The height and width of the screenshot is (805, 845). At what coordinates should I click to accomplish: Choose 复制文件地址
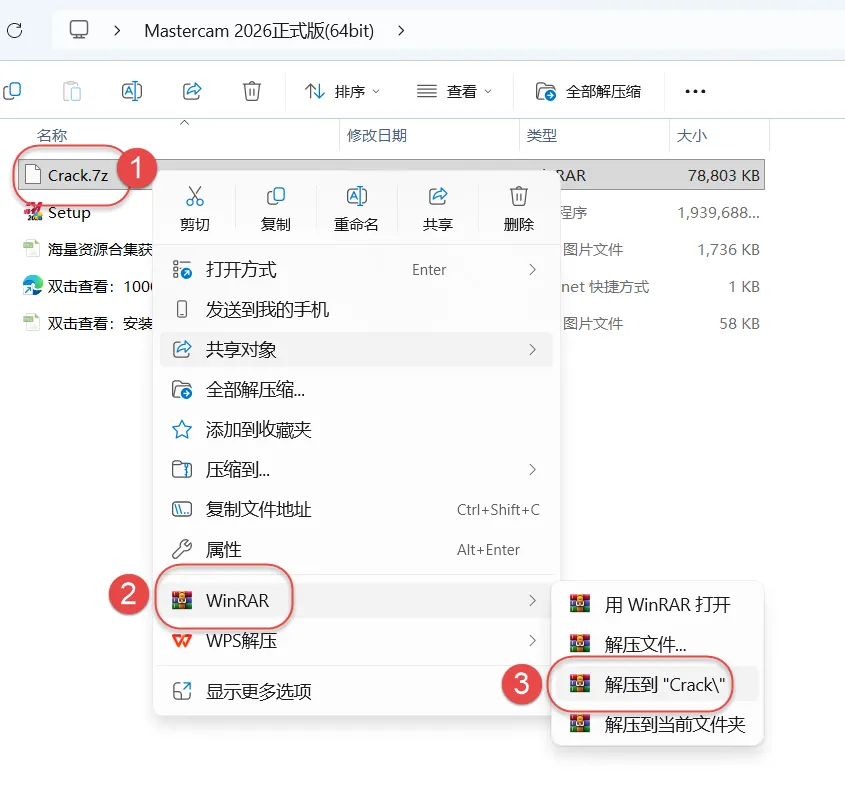(x=356, y=510)
